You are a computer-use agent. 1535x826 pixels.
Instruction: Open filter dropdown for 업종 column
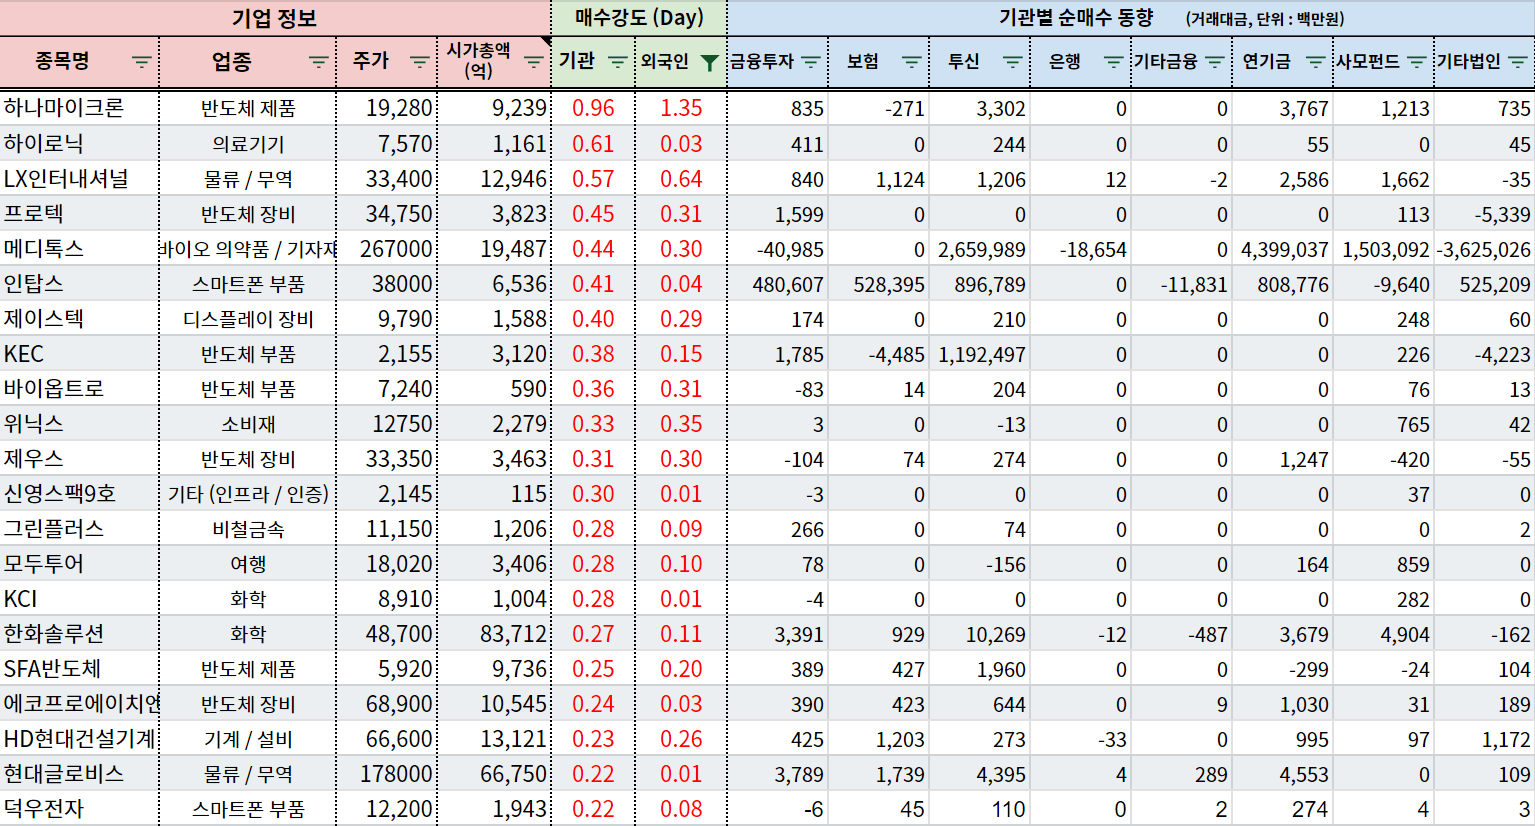coord(319,62)
